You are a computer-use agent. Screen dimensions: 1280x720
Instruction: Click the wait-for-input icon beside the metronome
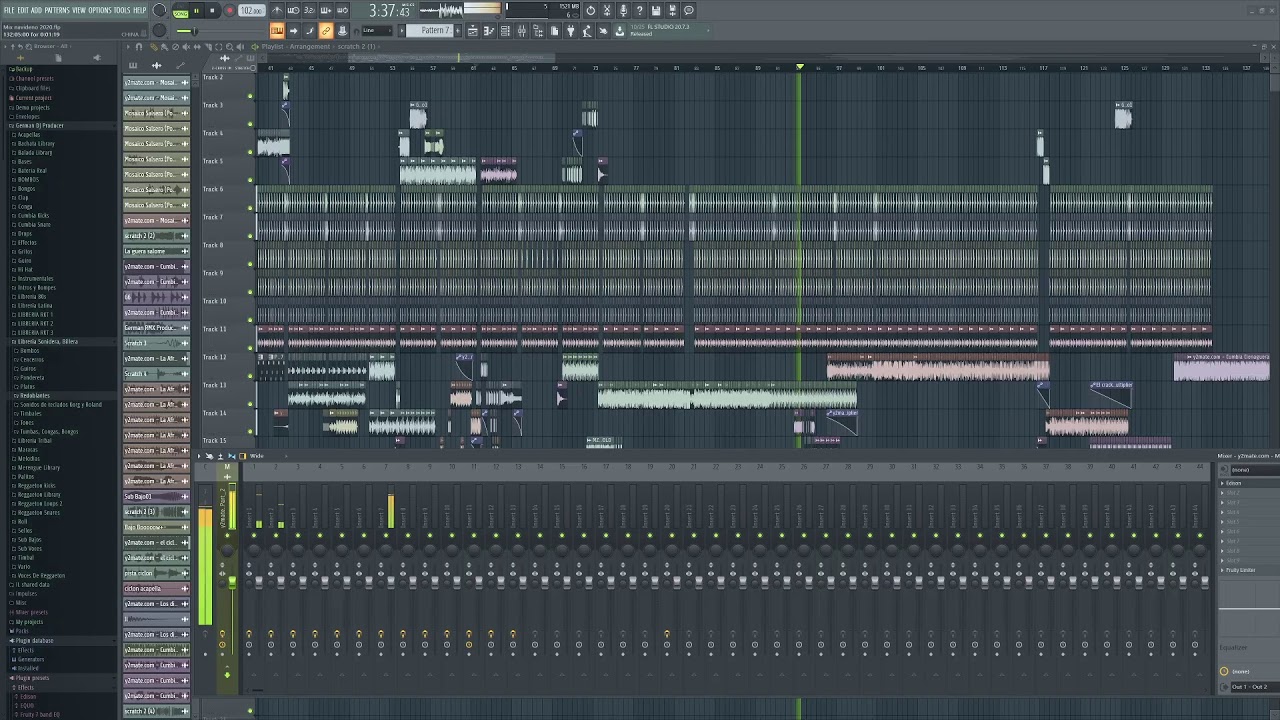(x=293, y=10)
